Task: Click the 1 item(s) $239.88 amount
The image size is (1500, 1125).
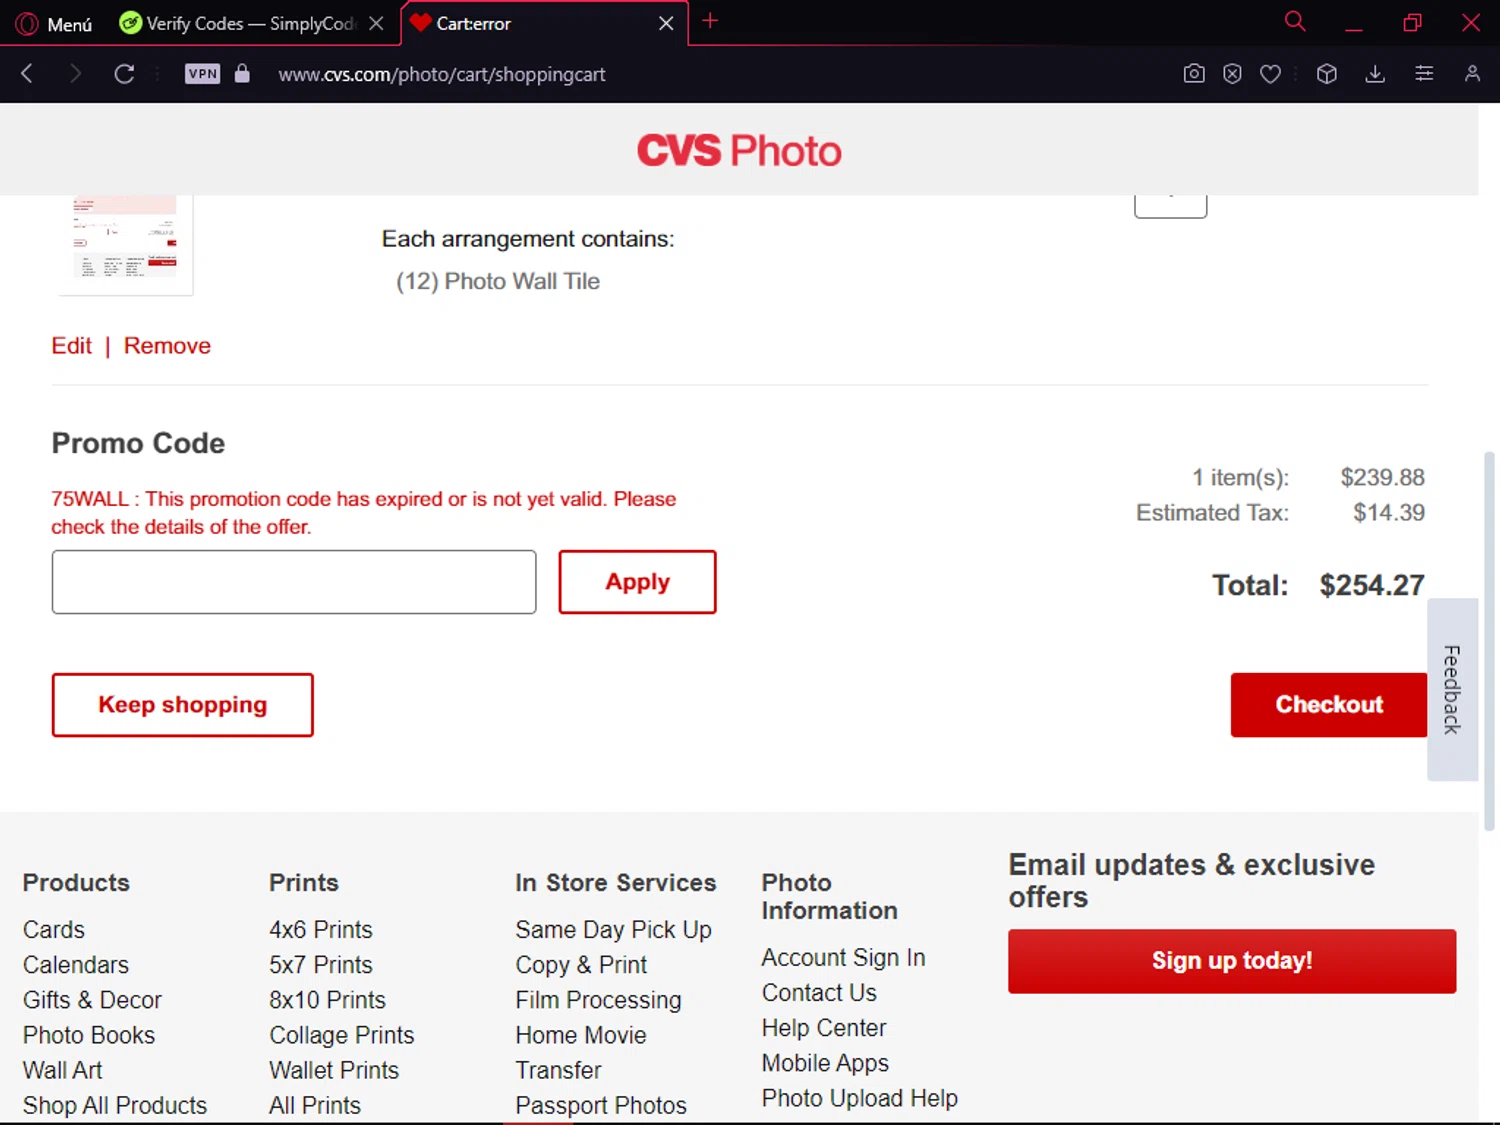Action: pos(1382,478)
